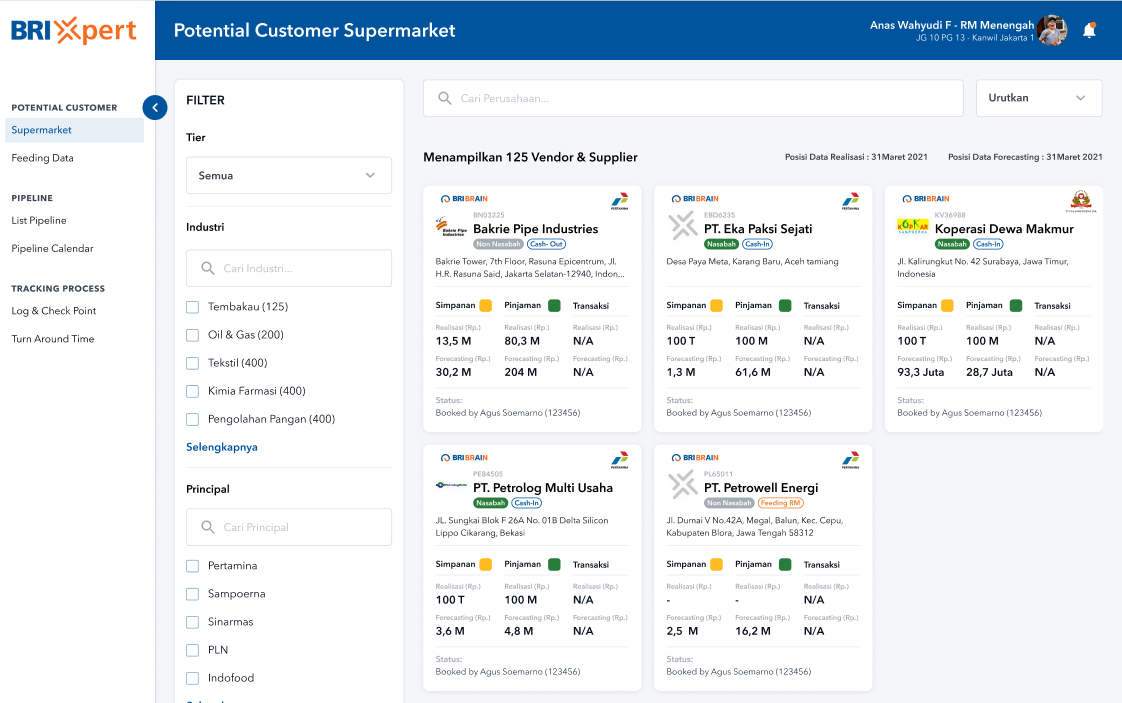Enable the Sinarmas principal filter
The height and width of the screenshot is (703, 1122).
click(x=192, y=622)
